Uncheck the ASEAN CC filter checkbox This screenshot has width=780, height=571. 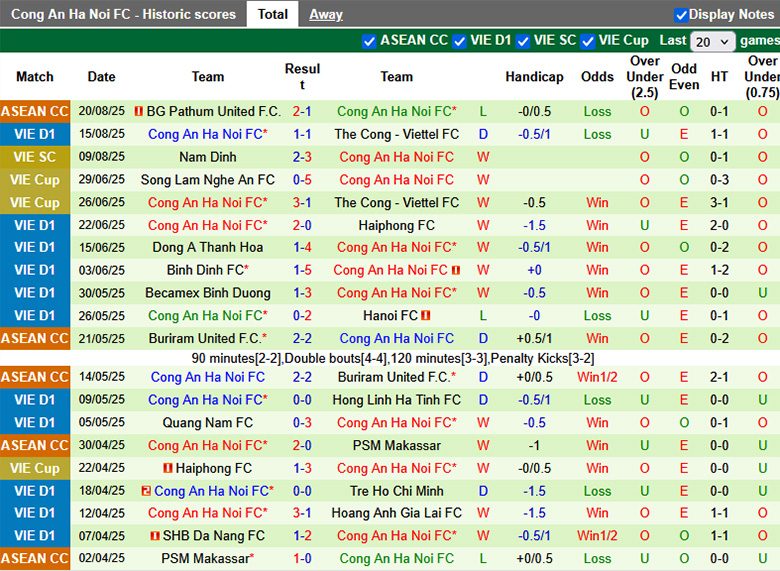tap(369, 41)
